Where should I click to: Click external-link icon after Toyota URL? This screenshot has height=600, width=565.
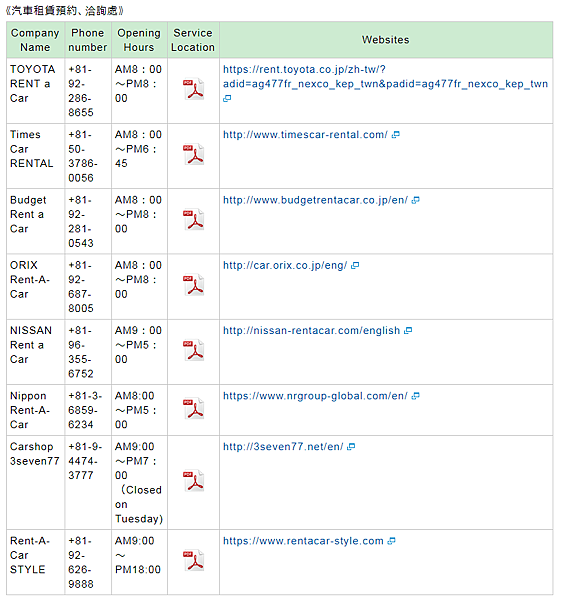coord(227,99)
